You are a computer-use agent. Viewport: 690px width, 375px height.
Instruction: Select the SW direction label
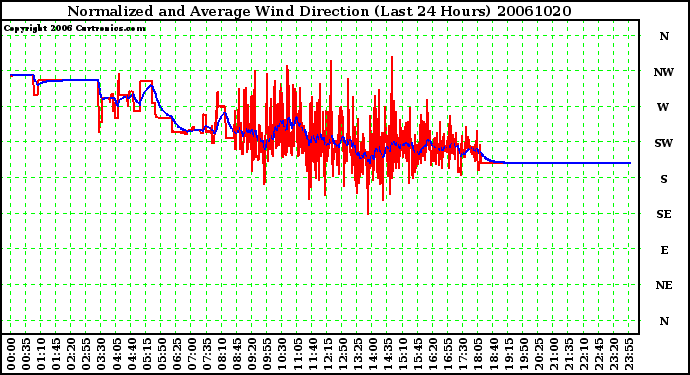point(664,143)
